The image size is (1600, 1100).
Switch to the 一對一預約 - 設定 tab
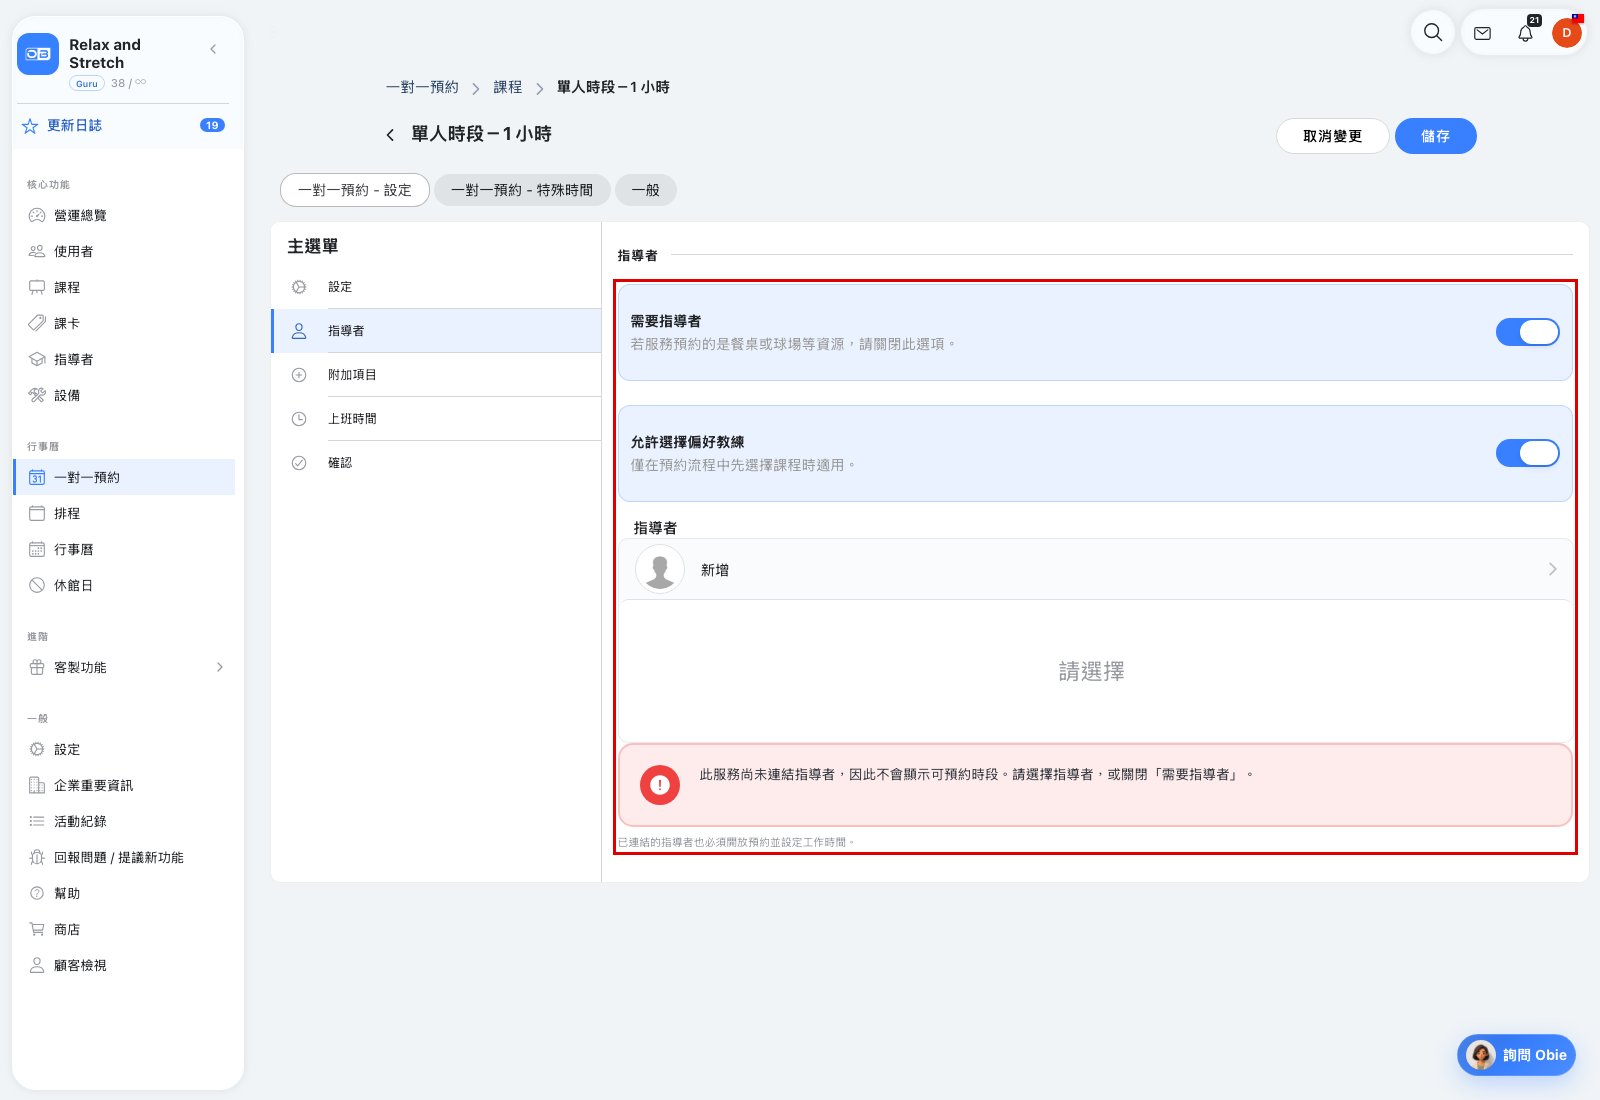tap(355, 190)
